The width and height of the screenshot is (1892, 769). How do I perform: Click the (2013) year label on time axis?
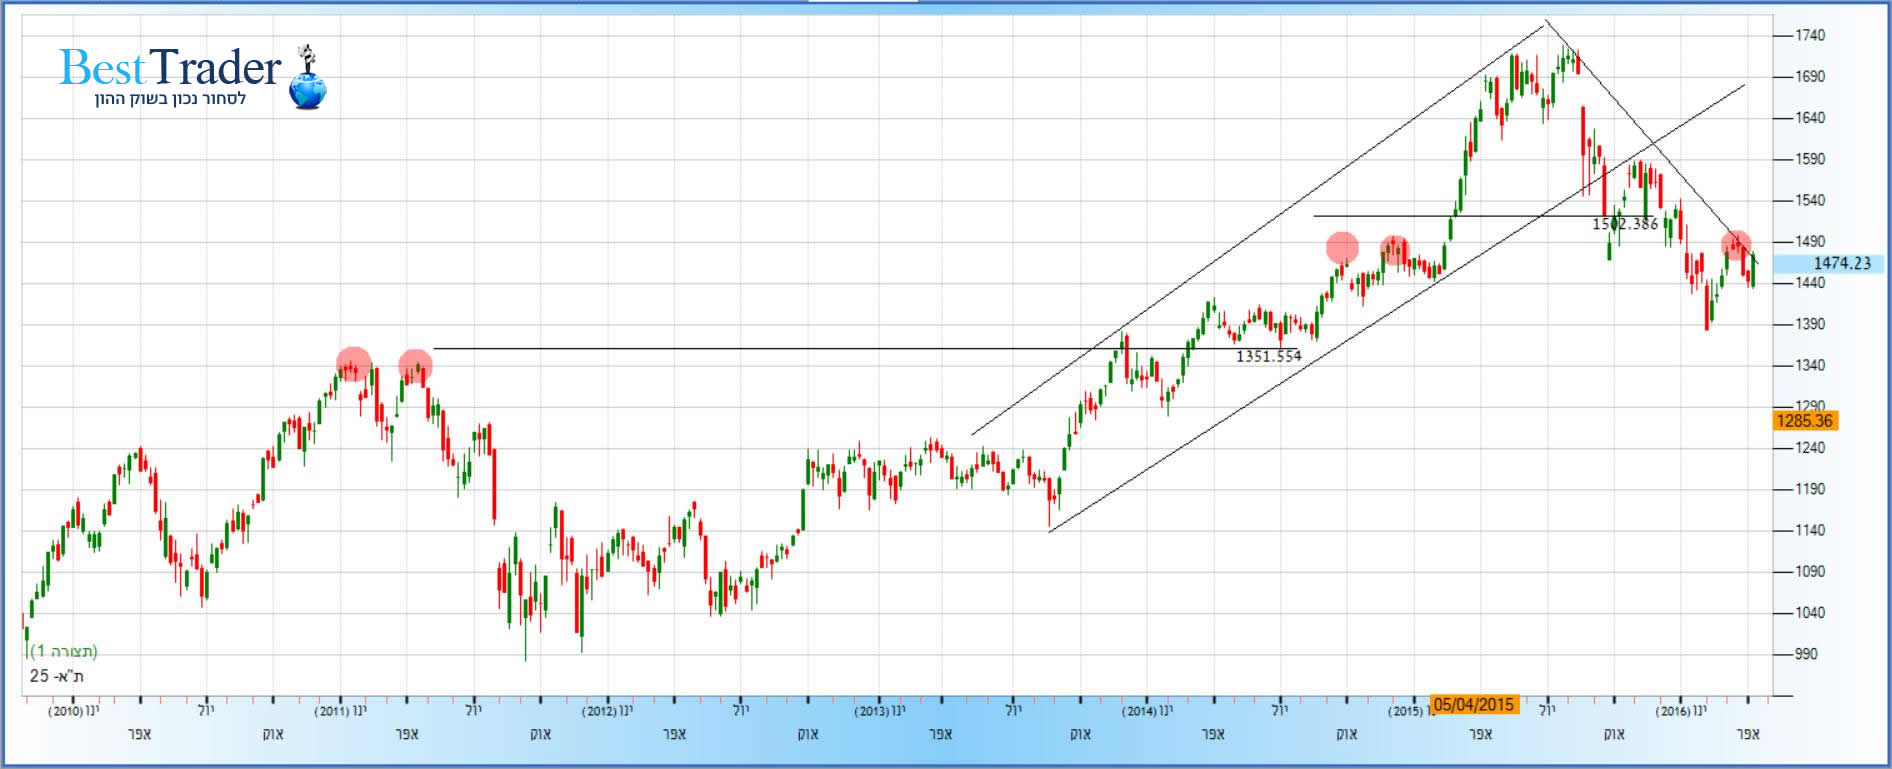[872, 711]
